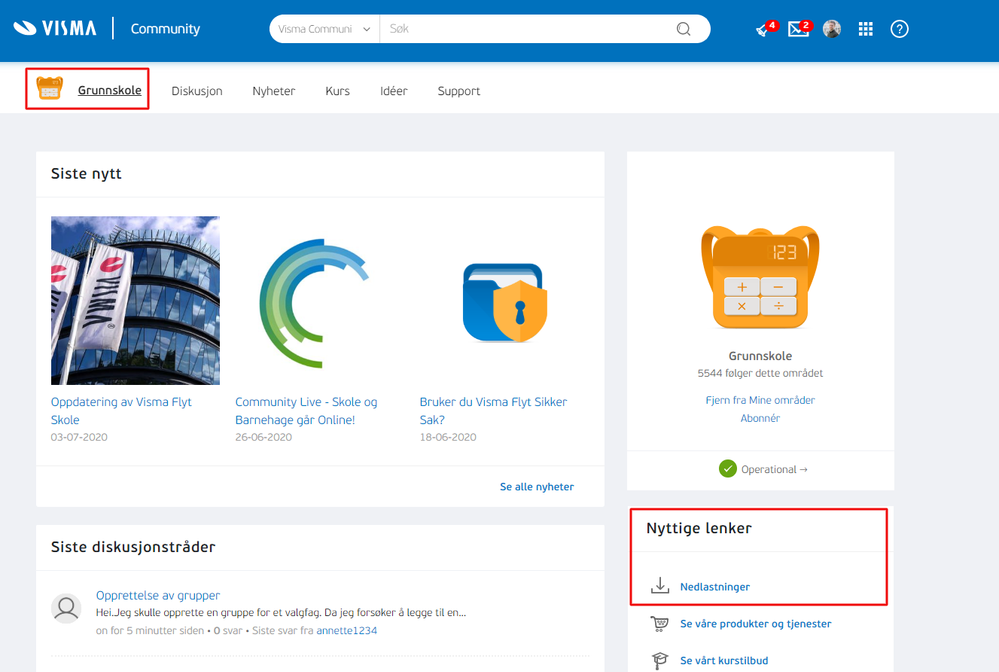Open Bruker du Visma Flyt Sikker Sak article
This screenshot has height=672, width=999.
pos(493,411)
